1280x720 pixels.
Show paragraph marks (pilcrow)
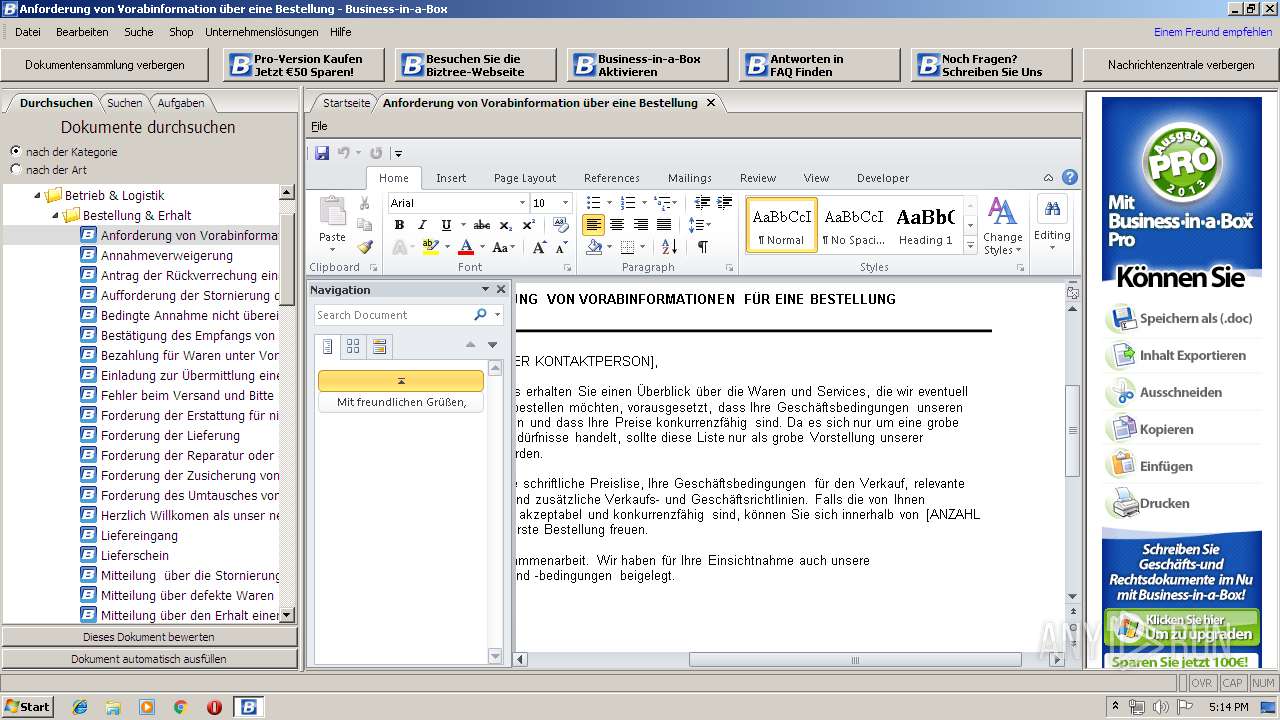coord(702,247)
